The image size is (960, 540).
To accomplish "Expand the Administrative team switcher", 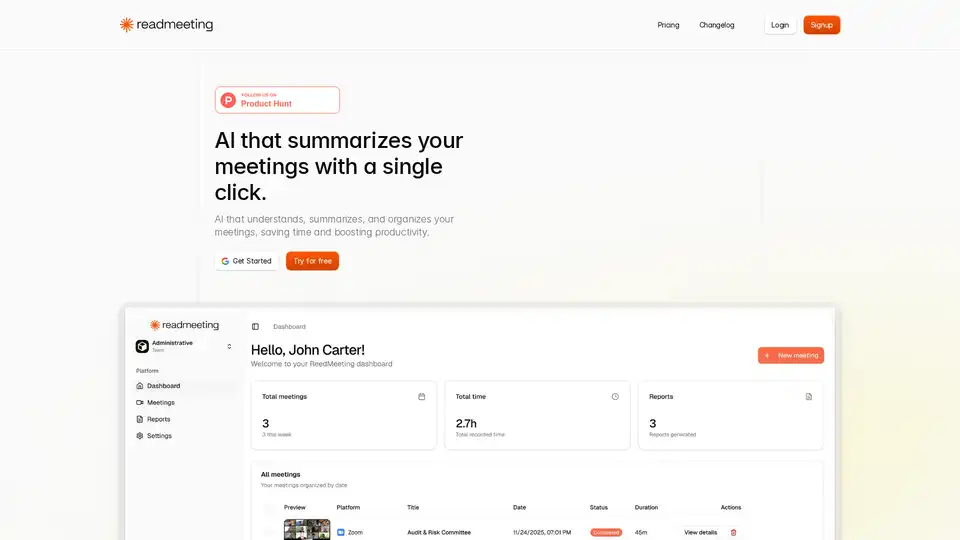I will coord(229,346).
